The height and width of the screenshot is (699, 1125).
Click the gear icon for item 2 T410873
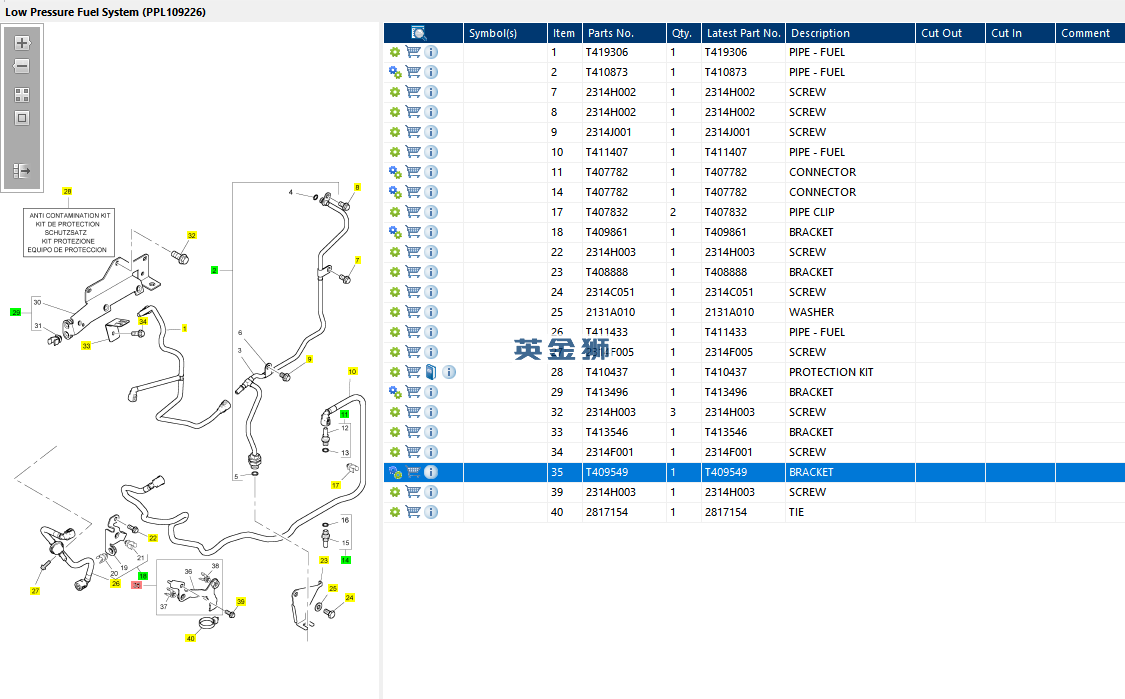(395, 72)
